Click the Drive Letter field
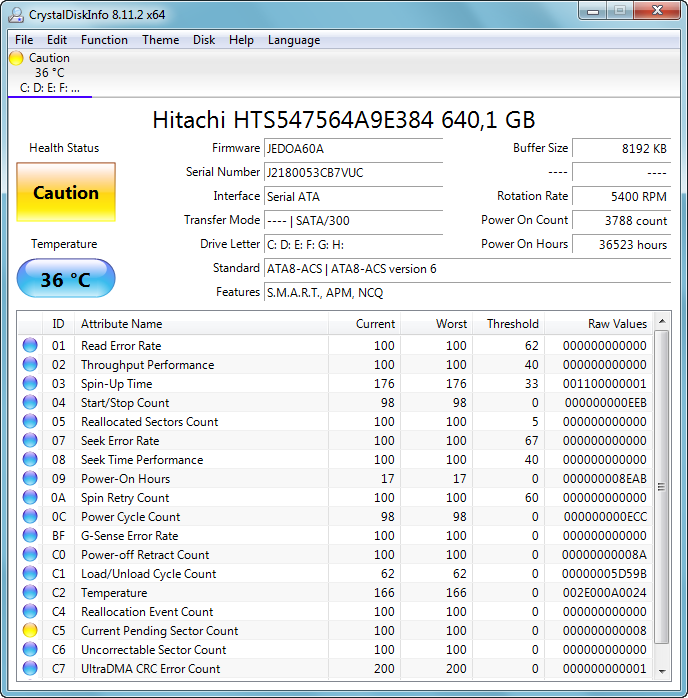 [x=353, y=245]
